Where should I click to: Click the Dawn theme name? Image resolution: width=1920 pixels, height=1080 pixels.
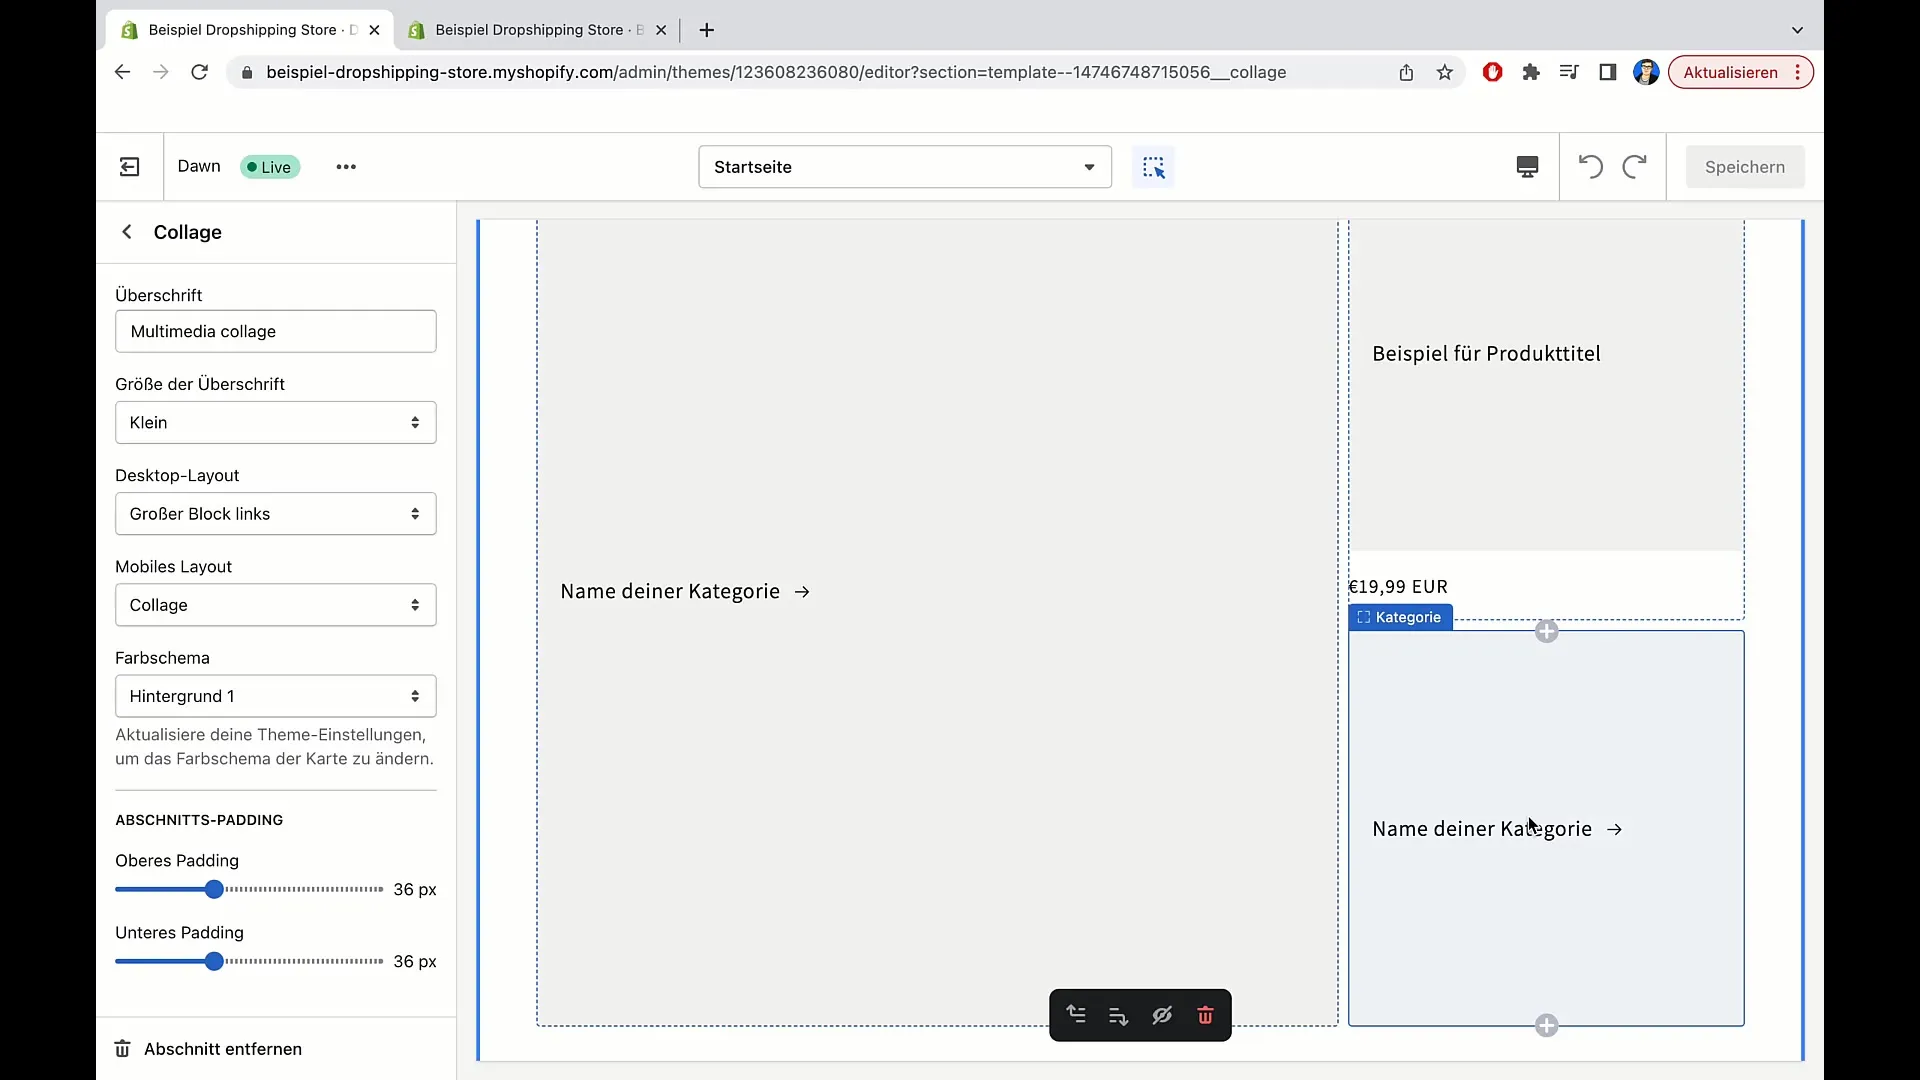click(199, 166)
